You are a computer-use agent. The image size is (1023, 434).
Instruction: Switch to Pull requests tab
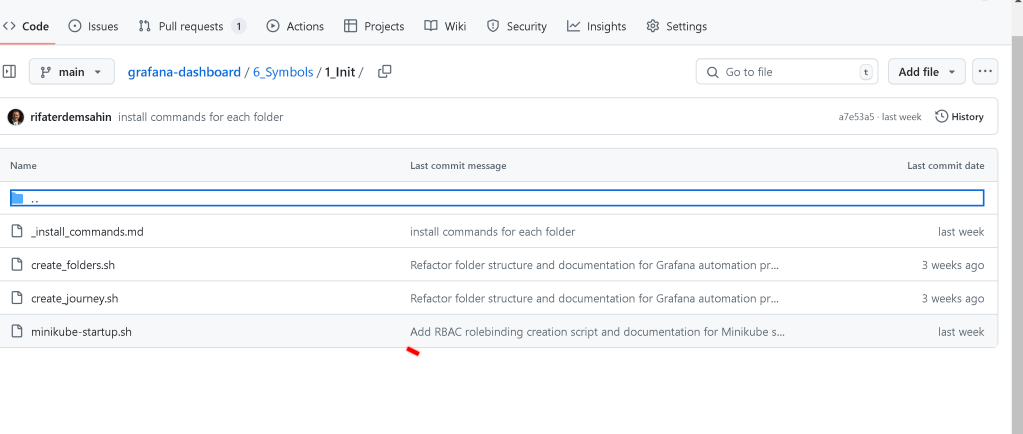click(x=192, y=26)
